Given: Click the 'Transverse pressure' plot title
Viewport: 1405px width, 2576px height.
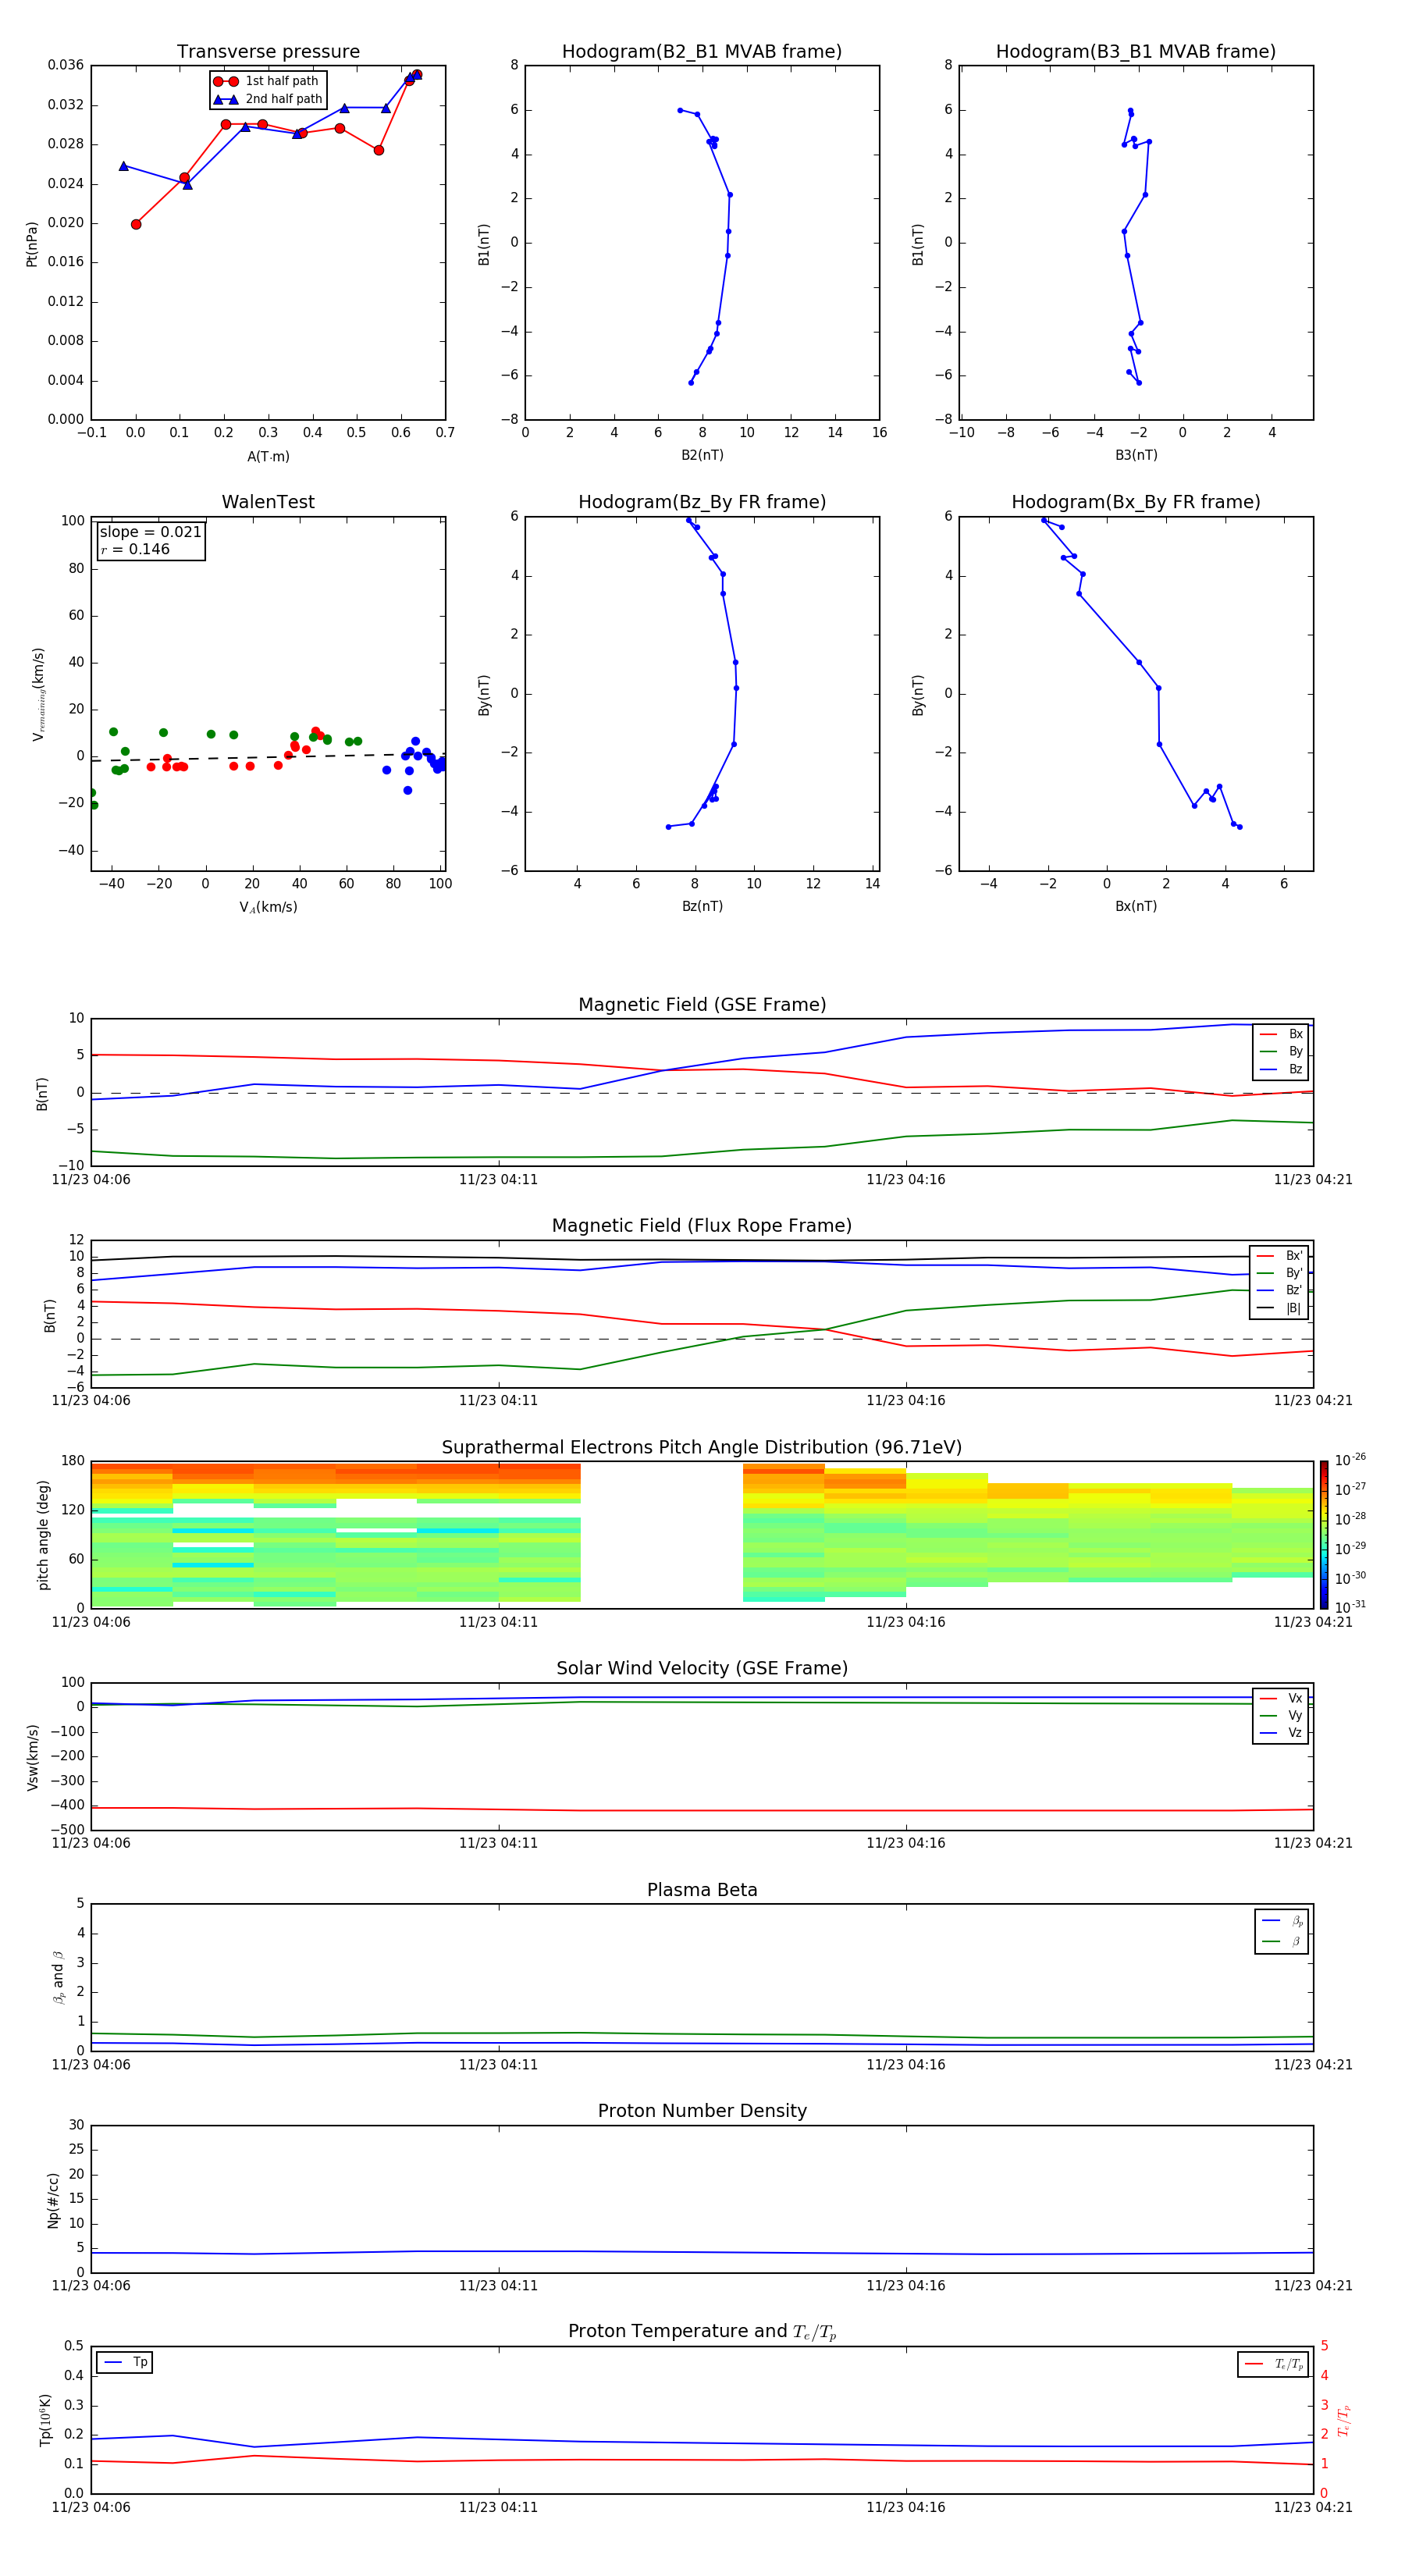Looking at the screenshot, I should [268, 52].
